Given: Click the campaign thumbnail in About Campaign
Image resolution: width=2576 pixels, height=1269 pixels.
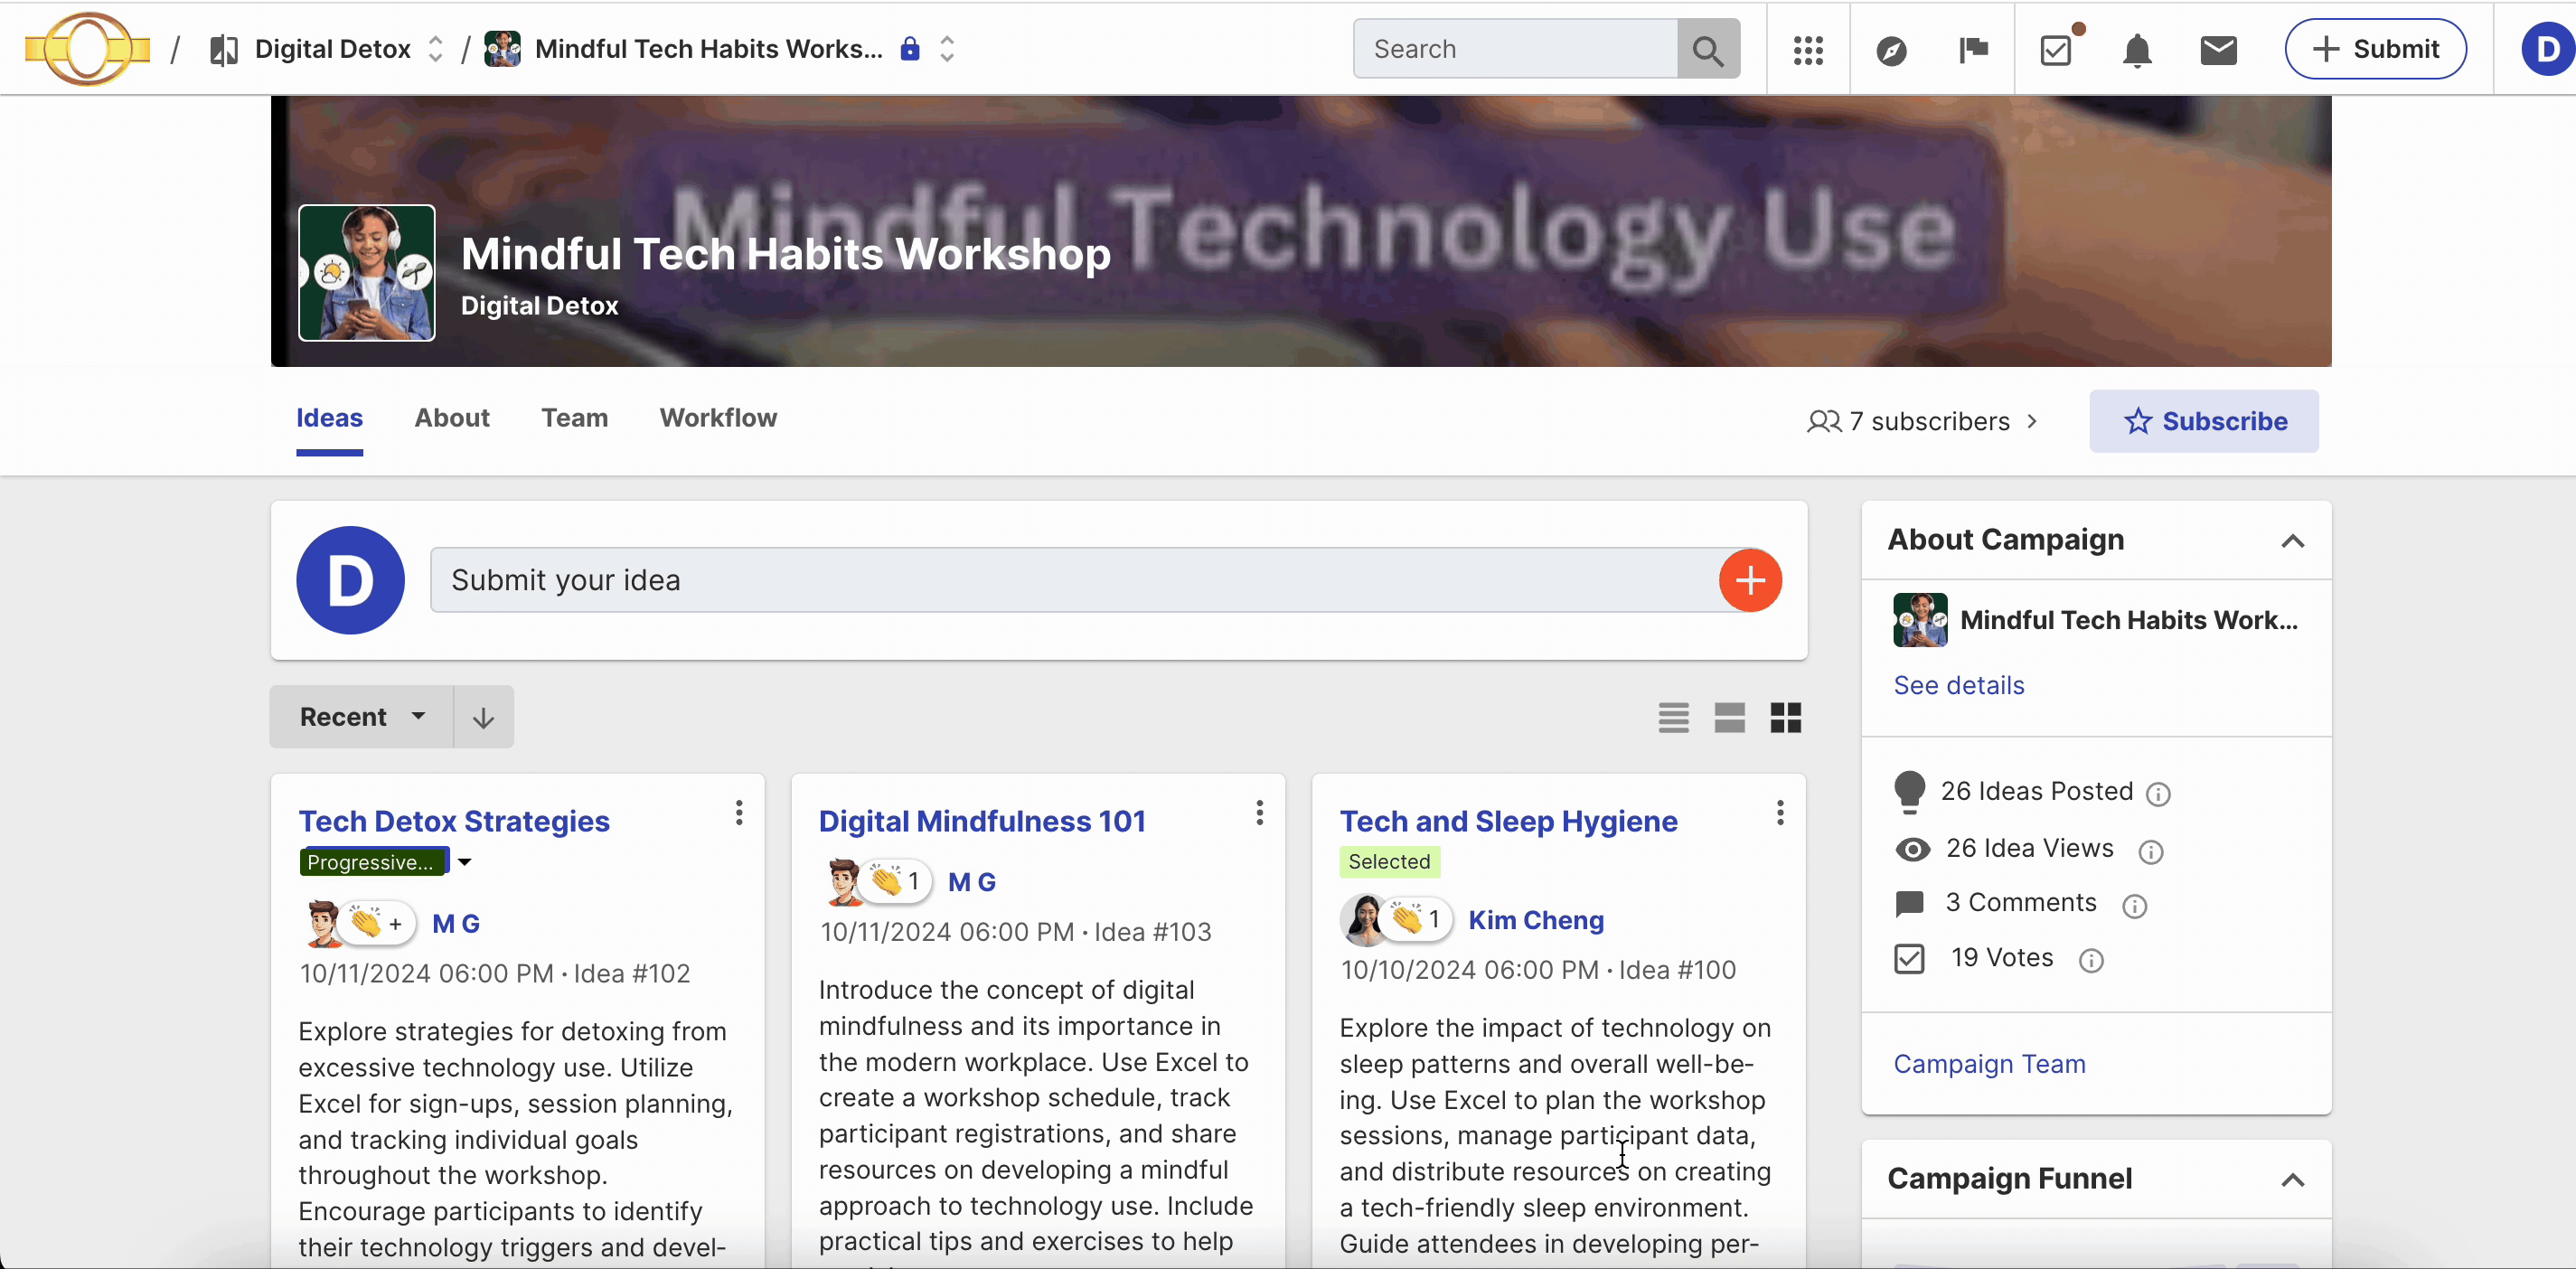Looking at the screenshot, I should tap(1919, 620).
